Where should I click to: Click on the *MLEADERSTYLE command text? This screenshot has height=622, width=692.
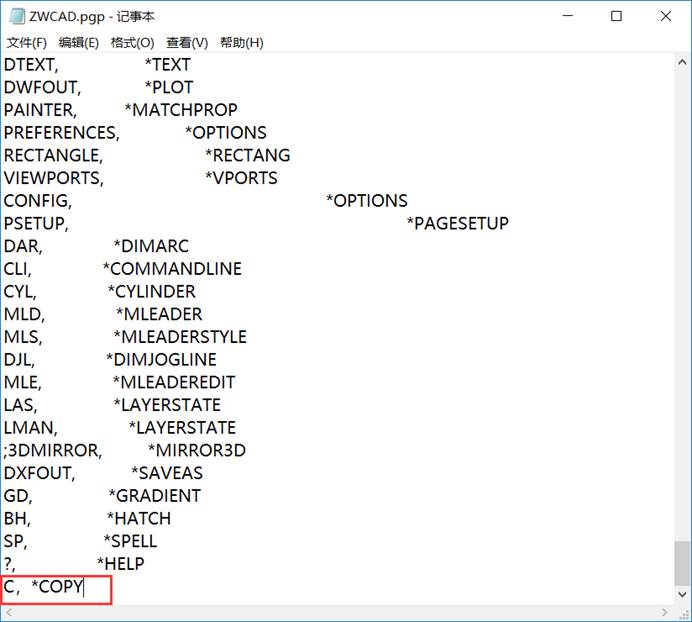pos(180,337)
